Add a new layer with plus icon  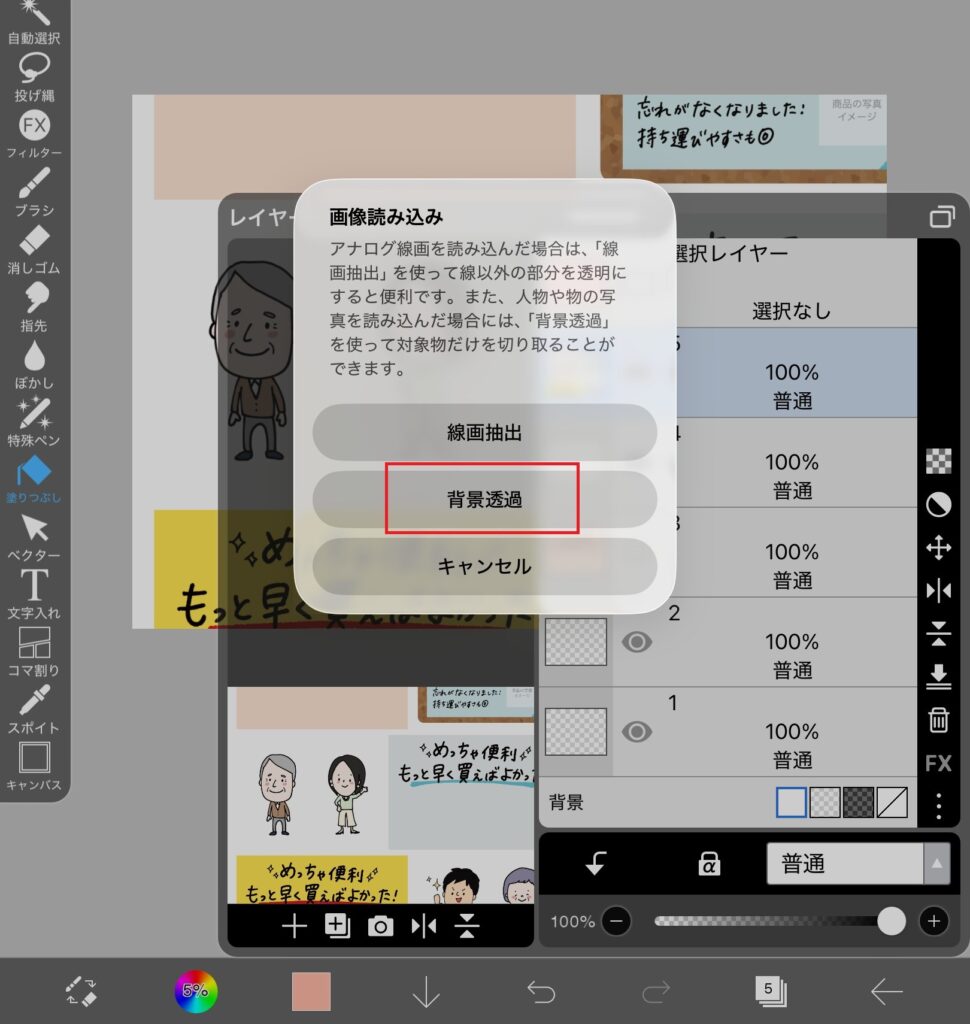(294, 927)
